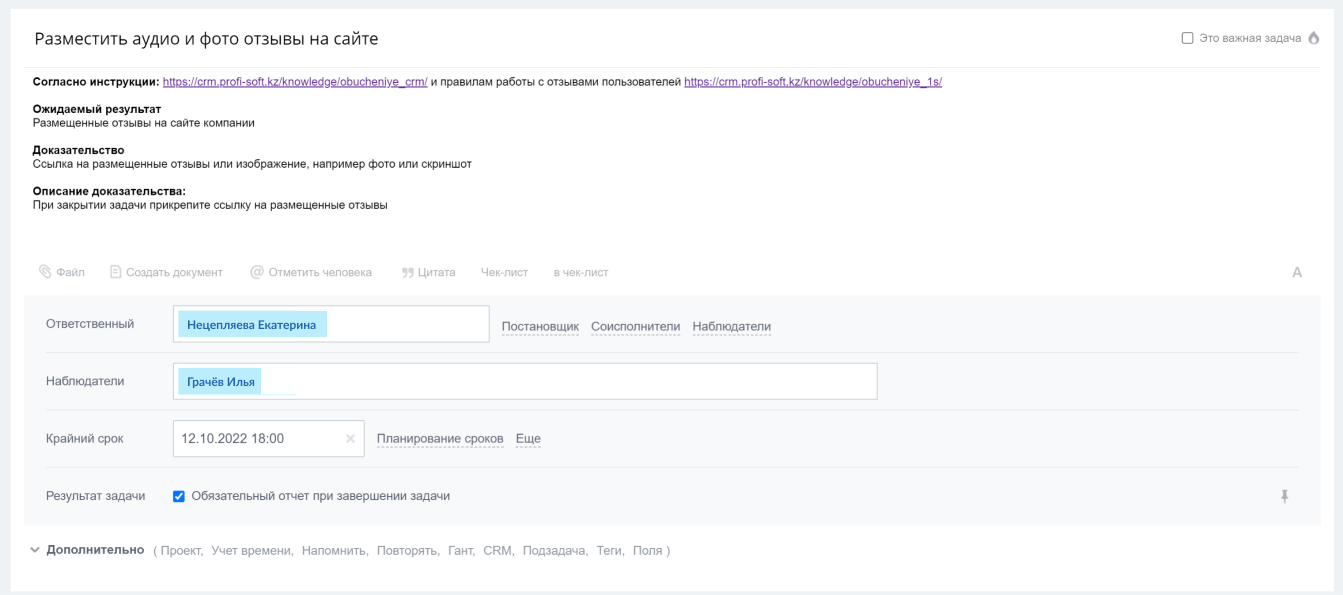Click the flame icon for important task
Viewport: 1343px width, 595px height.
click(1314, 38)
